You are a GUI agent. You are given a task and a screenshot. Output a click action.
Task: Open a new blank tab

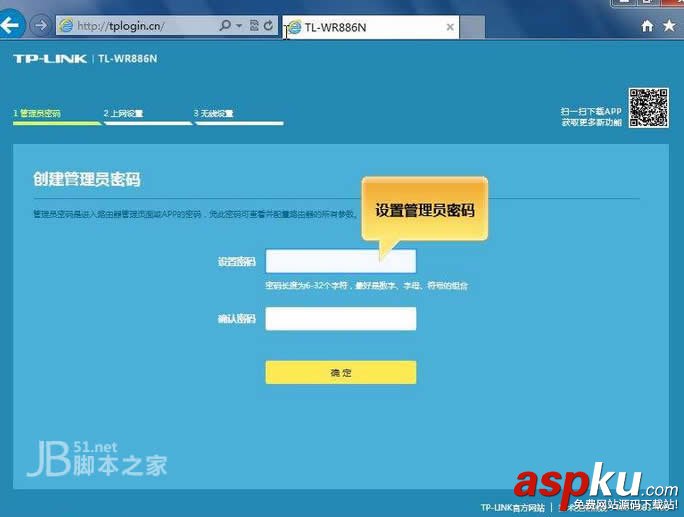tap(472, 27)
